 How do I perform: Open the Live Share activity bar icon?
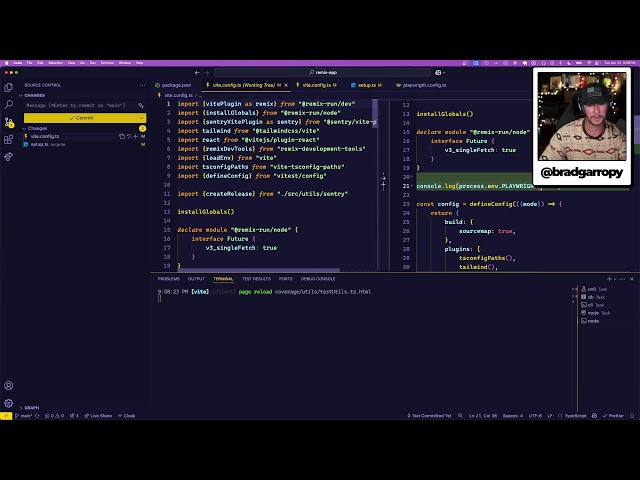[8, 157]
